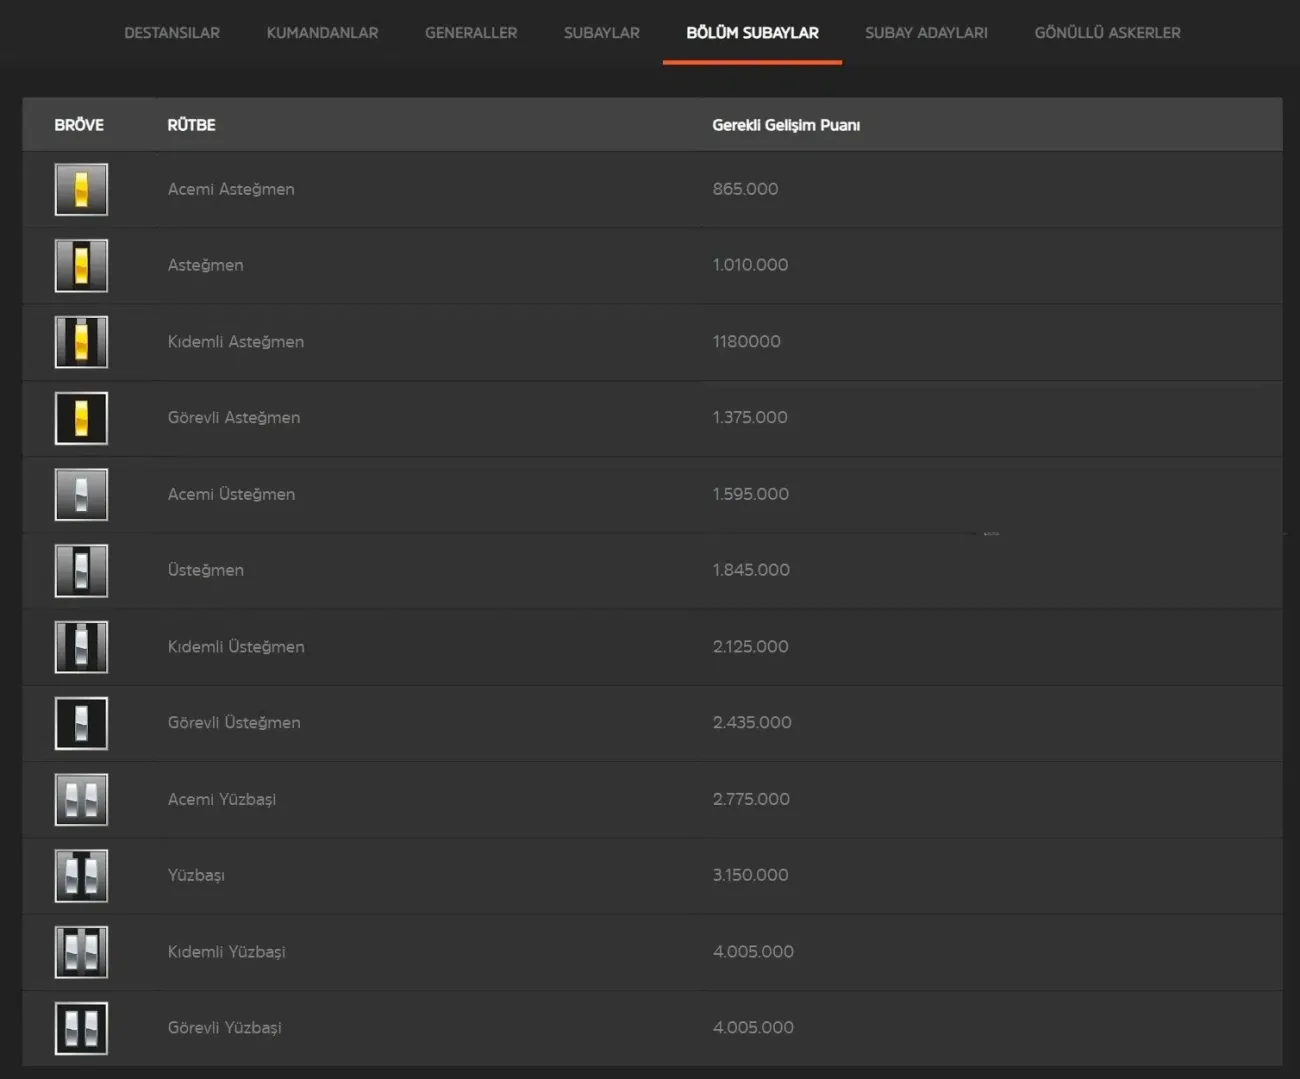Select the Görevli Yüzbaşı badge icon
Screen dimensions: 1300x1079
(x=81, y=1028)
